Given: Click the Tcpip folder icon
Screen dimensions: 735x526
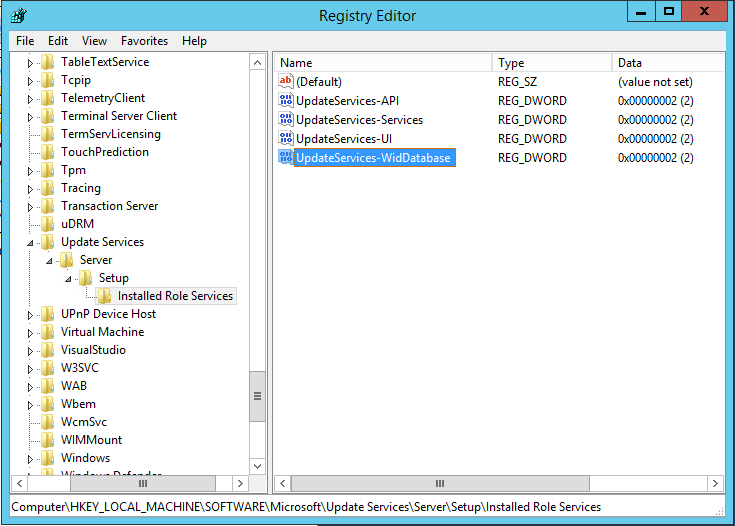Looking at the screenshot, I should 47,80.
